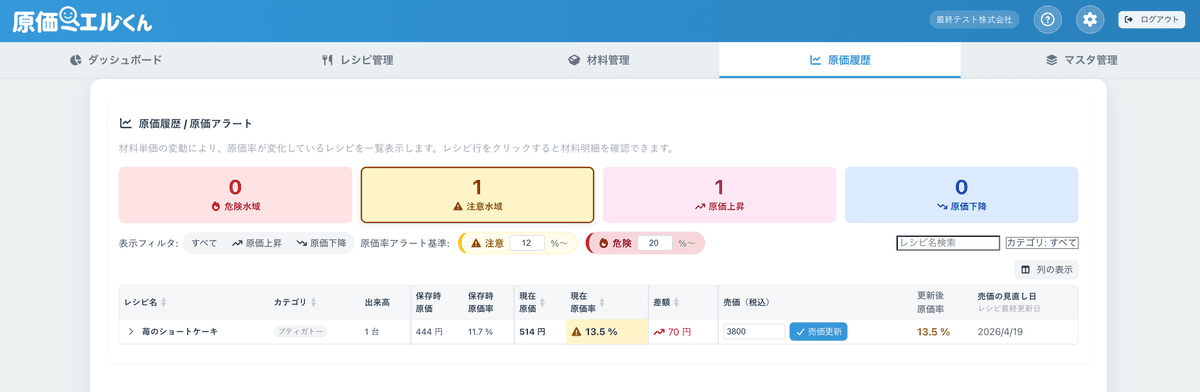Open 列の表示 column picker
1200x392 pixels.
tap(1046, 270)
